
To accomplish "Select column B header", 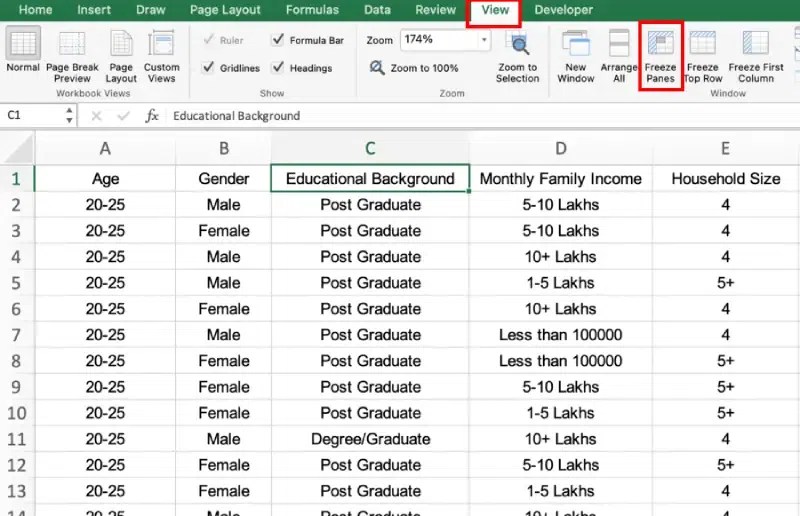I will click(x=223, y=149).
